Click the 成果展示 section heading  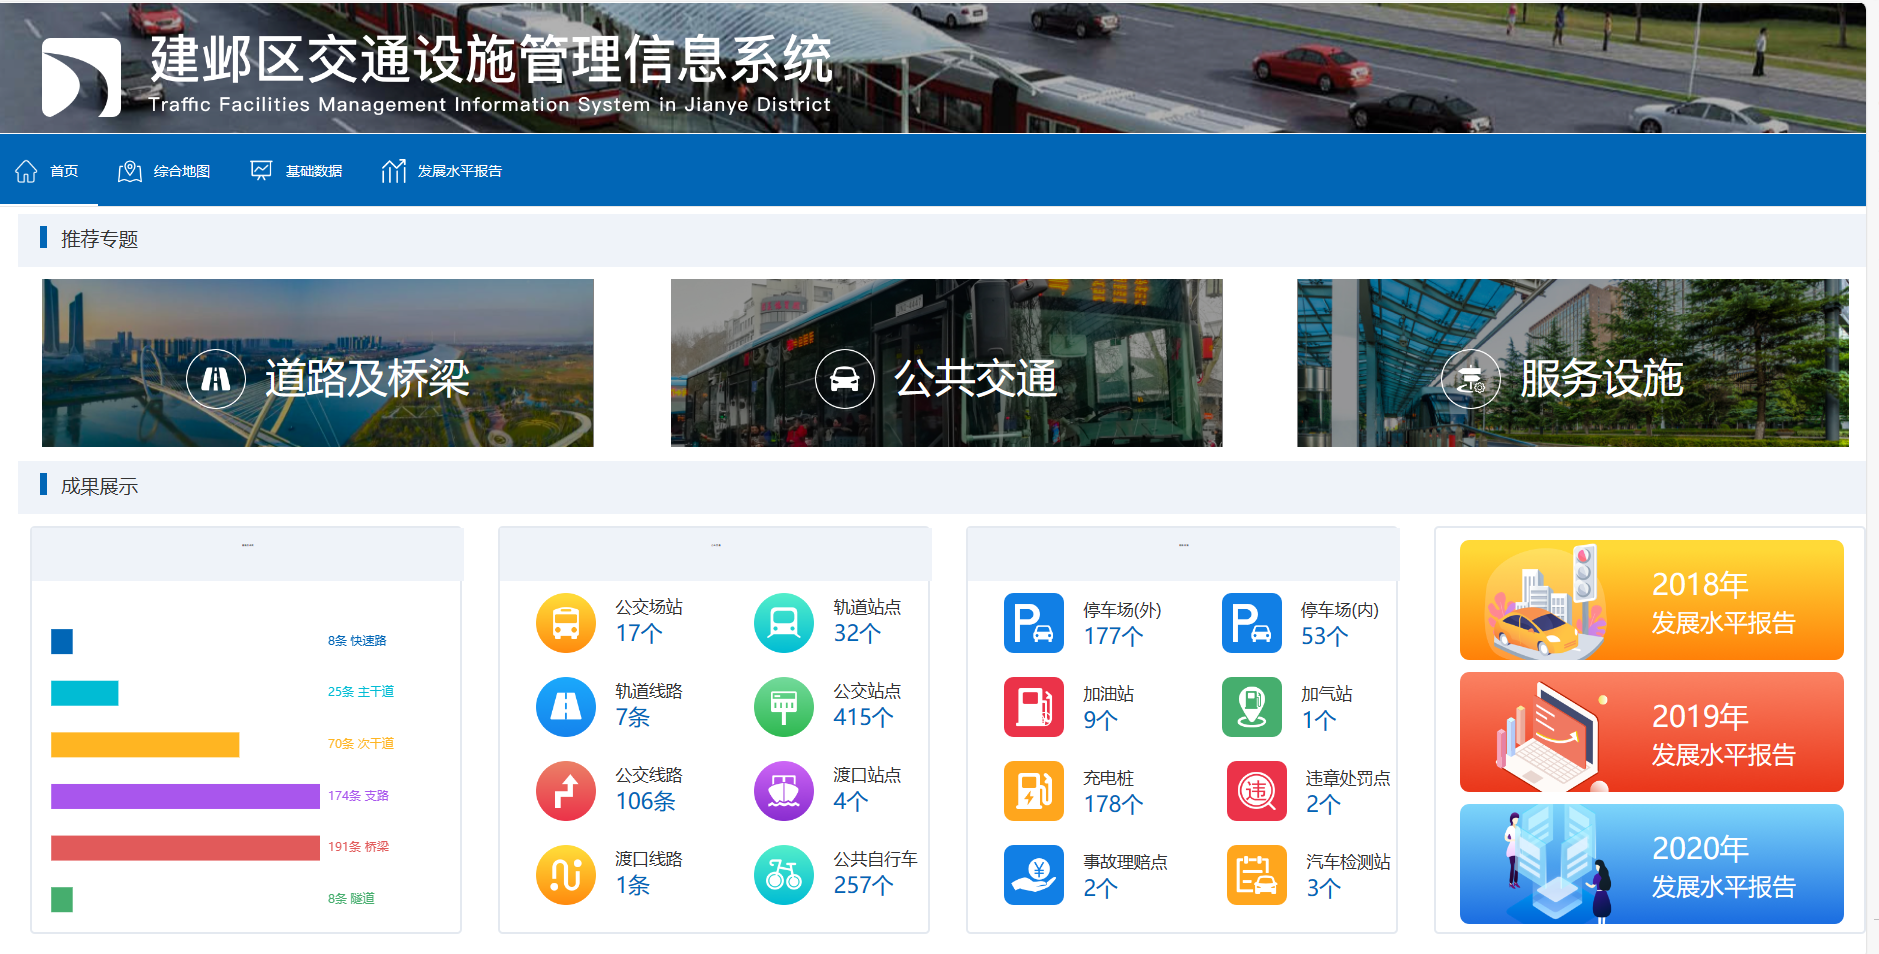(x=99, y=486)
